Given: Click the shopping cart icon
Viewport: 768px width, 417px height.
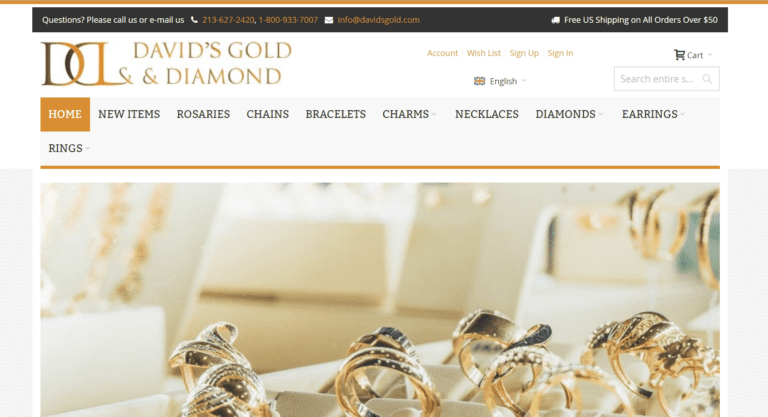Looking at the screenshot, I should click(679, 55).
